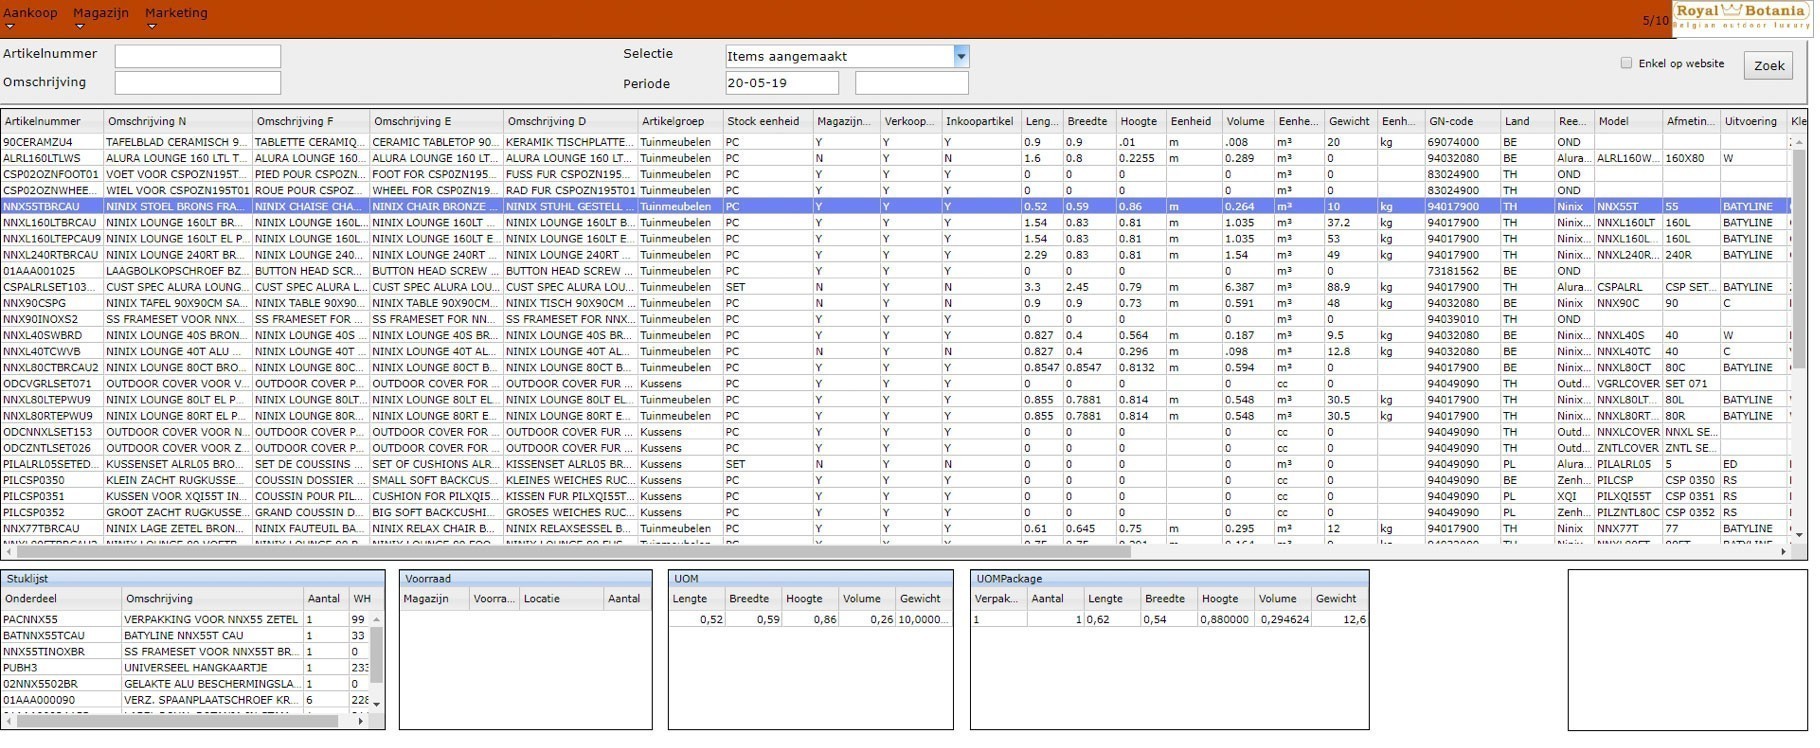Select row PILCSP0351
Image resolution: width=1820 pixels, height=748 pixels.
(x=895, y=496)
